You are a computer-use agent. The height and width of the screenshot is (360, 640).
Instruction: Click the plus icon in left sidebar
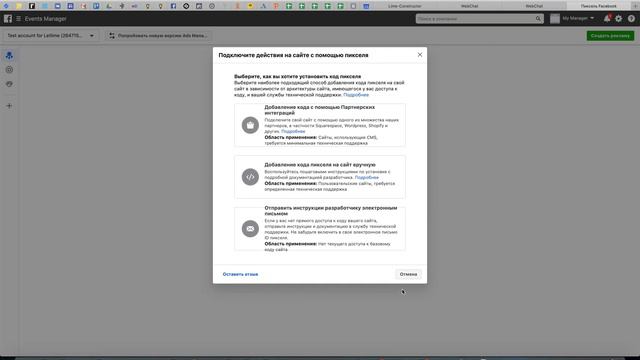point(9,106)
